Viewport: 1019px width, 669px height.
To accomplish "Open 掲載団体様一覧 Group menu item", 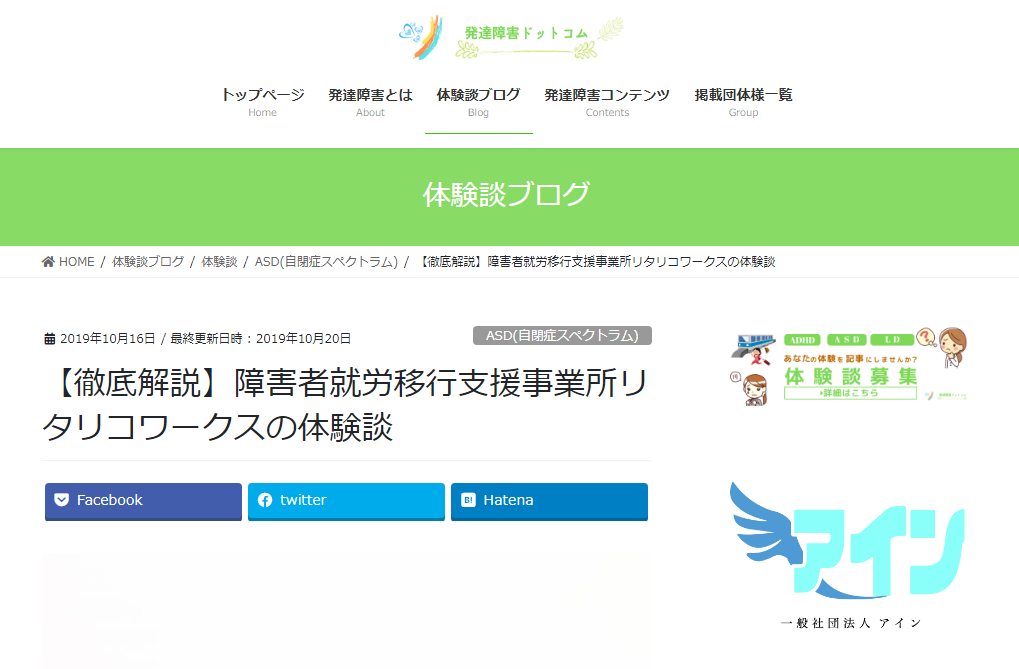I will pyautogui.click(x=743, y=101).
